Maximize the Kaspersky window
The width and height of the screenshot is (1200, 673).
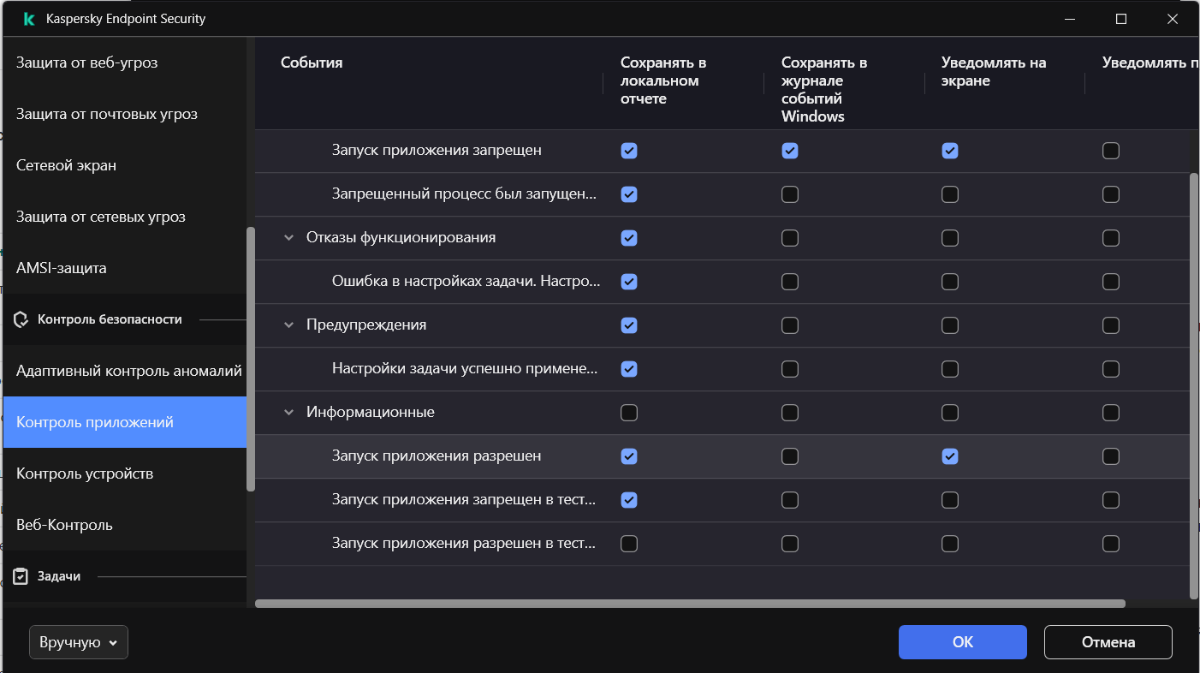1121,19
